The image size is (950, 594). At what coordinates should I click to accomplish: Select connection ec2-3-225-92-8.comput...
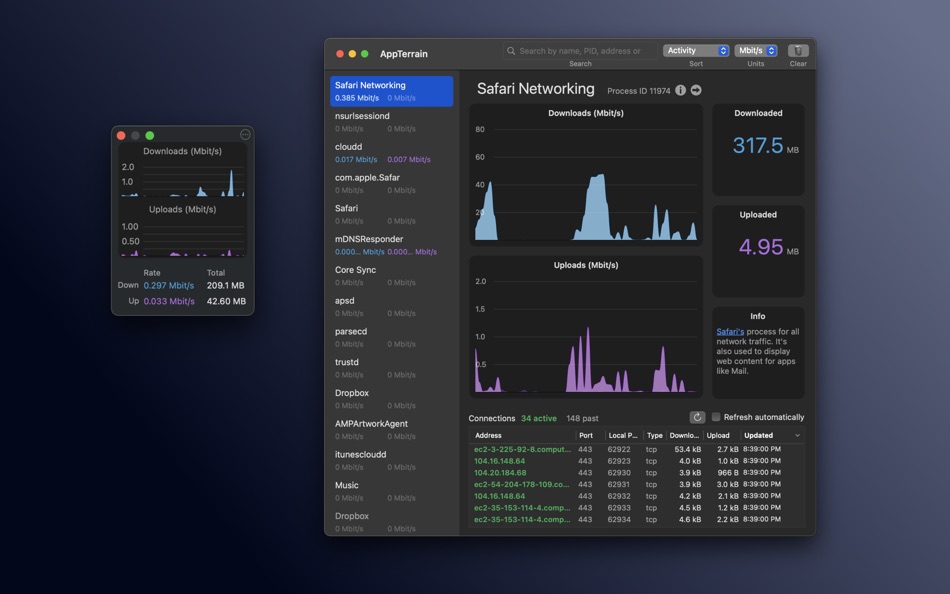(636, 449)
